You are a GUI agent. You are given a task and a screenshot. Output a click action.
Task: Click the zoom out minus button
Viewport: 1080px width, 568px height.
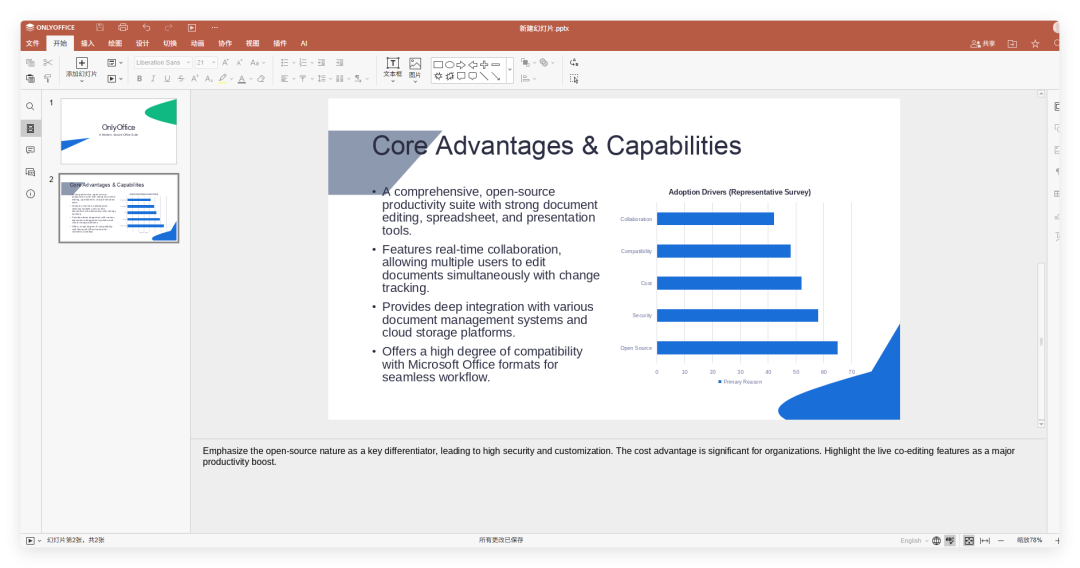[1001, 540]
